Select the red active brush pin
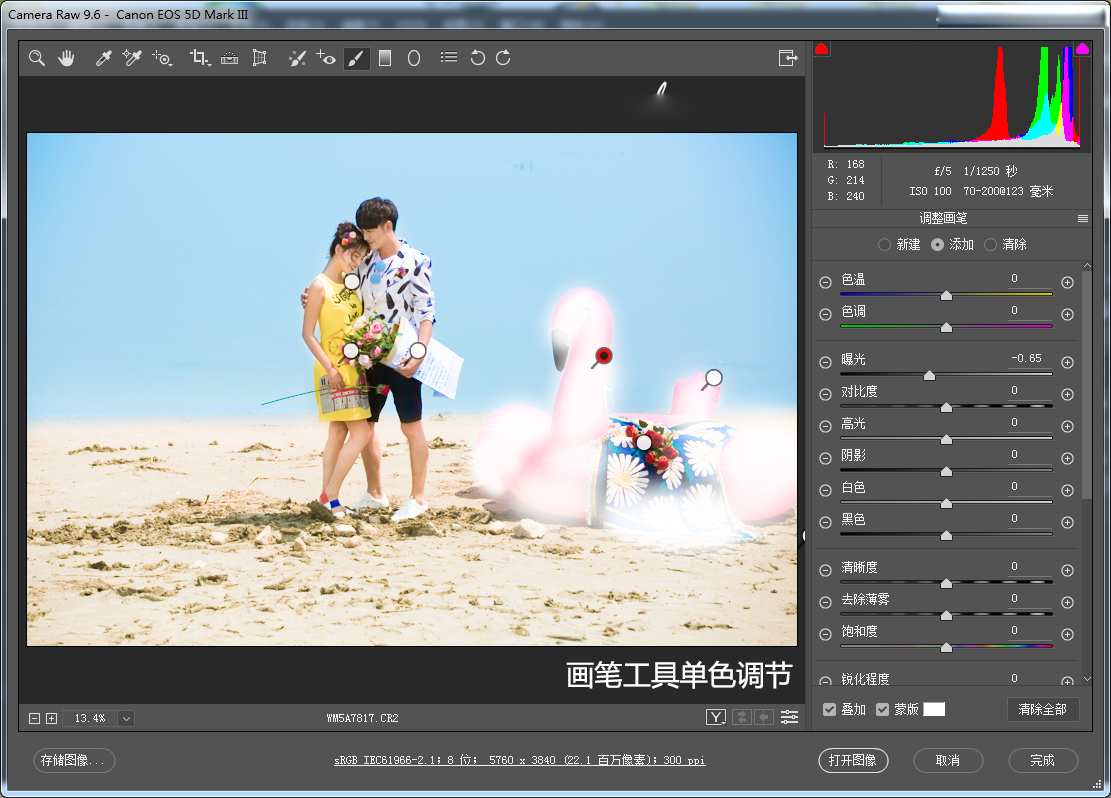The image size is (1111, 798). (x=603, y=355)
